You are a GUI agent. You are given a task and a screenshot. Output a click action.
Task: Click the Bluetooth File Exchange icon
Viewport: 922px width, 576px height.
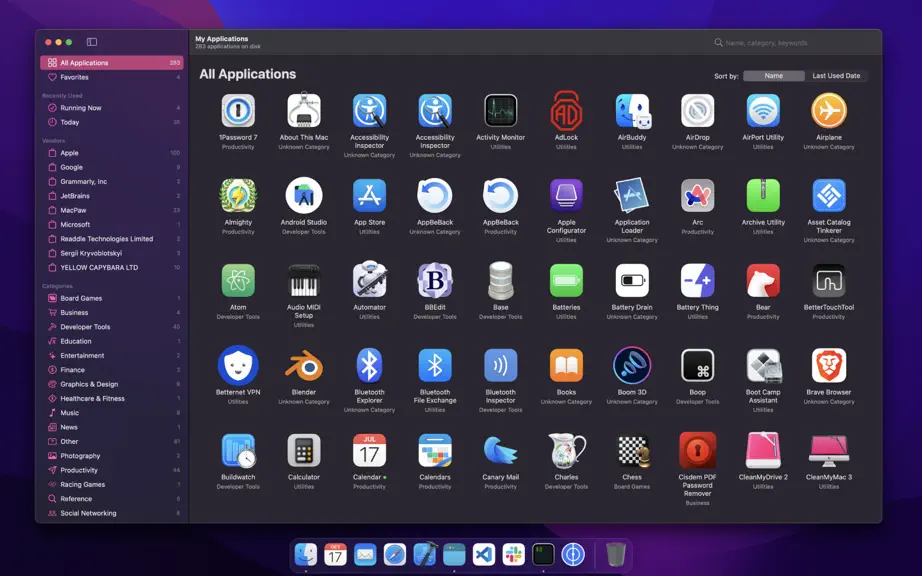(x=435, y=366)
